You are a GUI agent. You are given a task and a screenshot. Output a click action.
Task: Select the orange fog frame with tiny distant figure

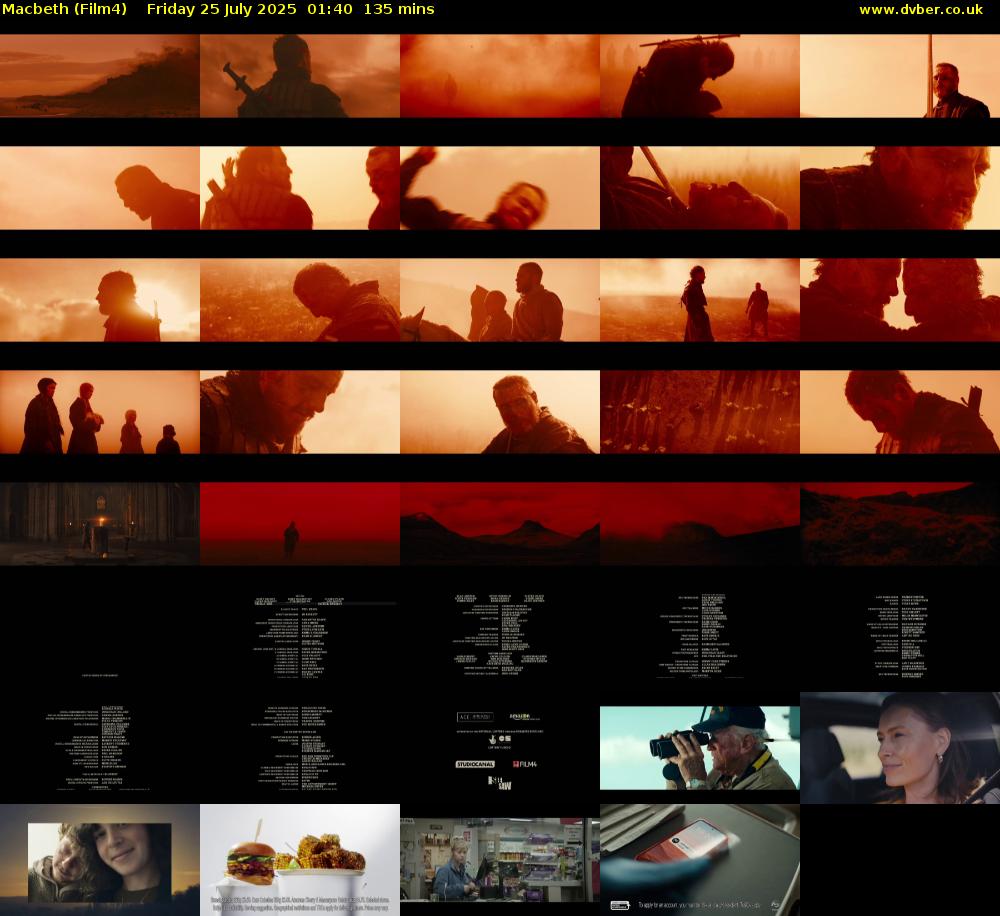tap(500, 76)
